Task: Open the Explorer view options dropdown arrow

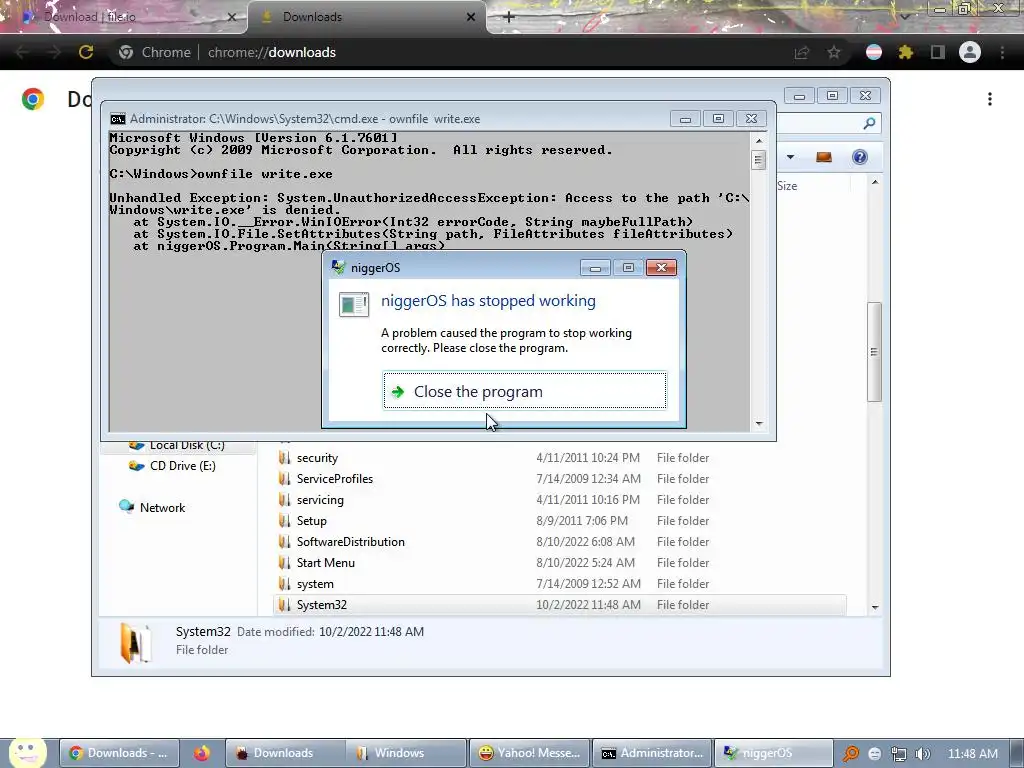Action: pyautogui.click(x=790, y=157)
